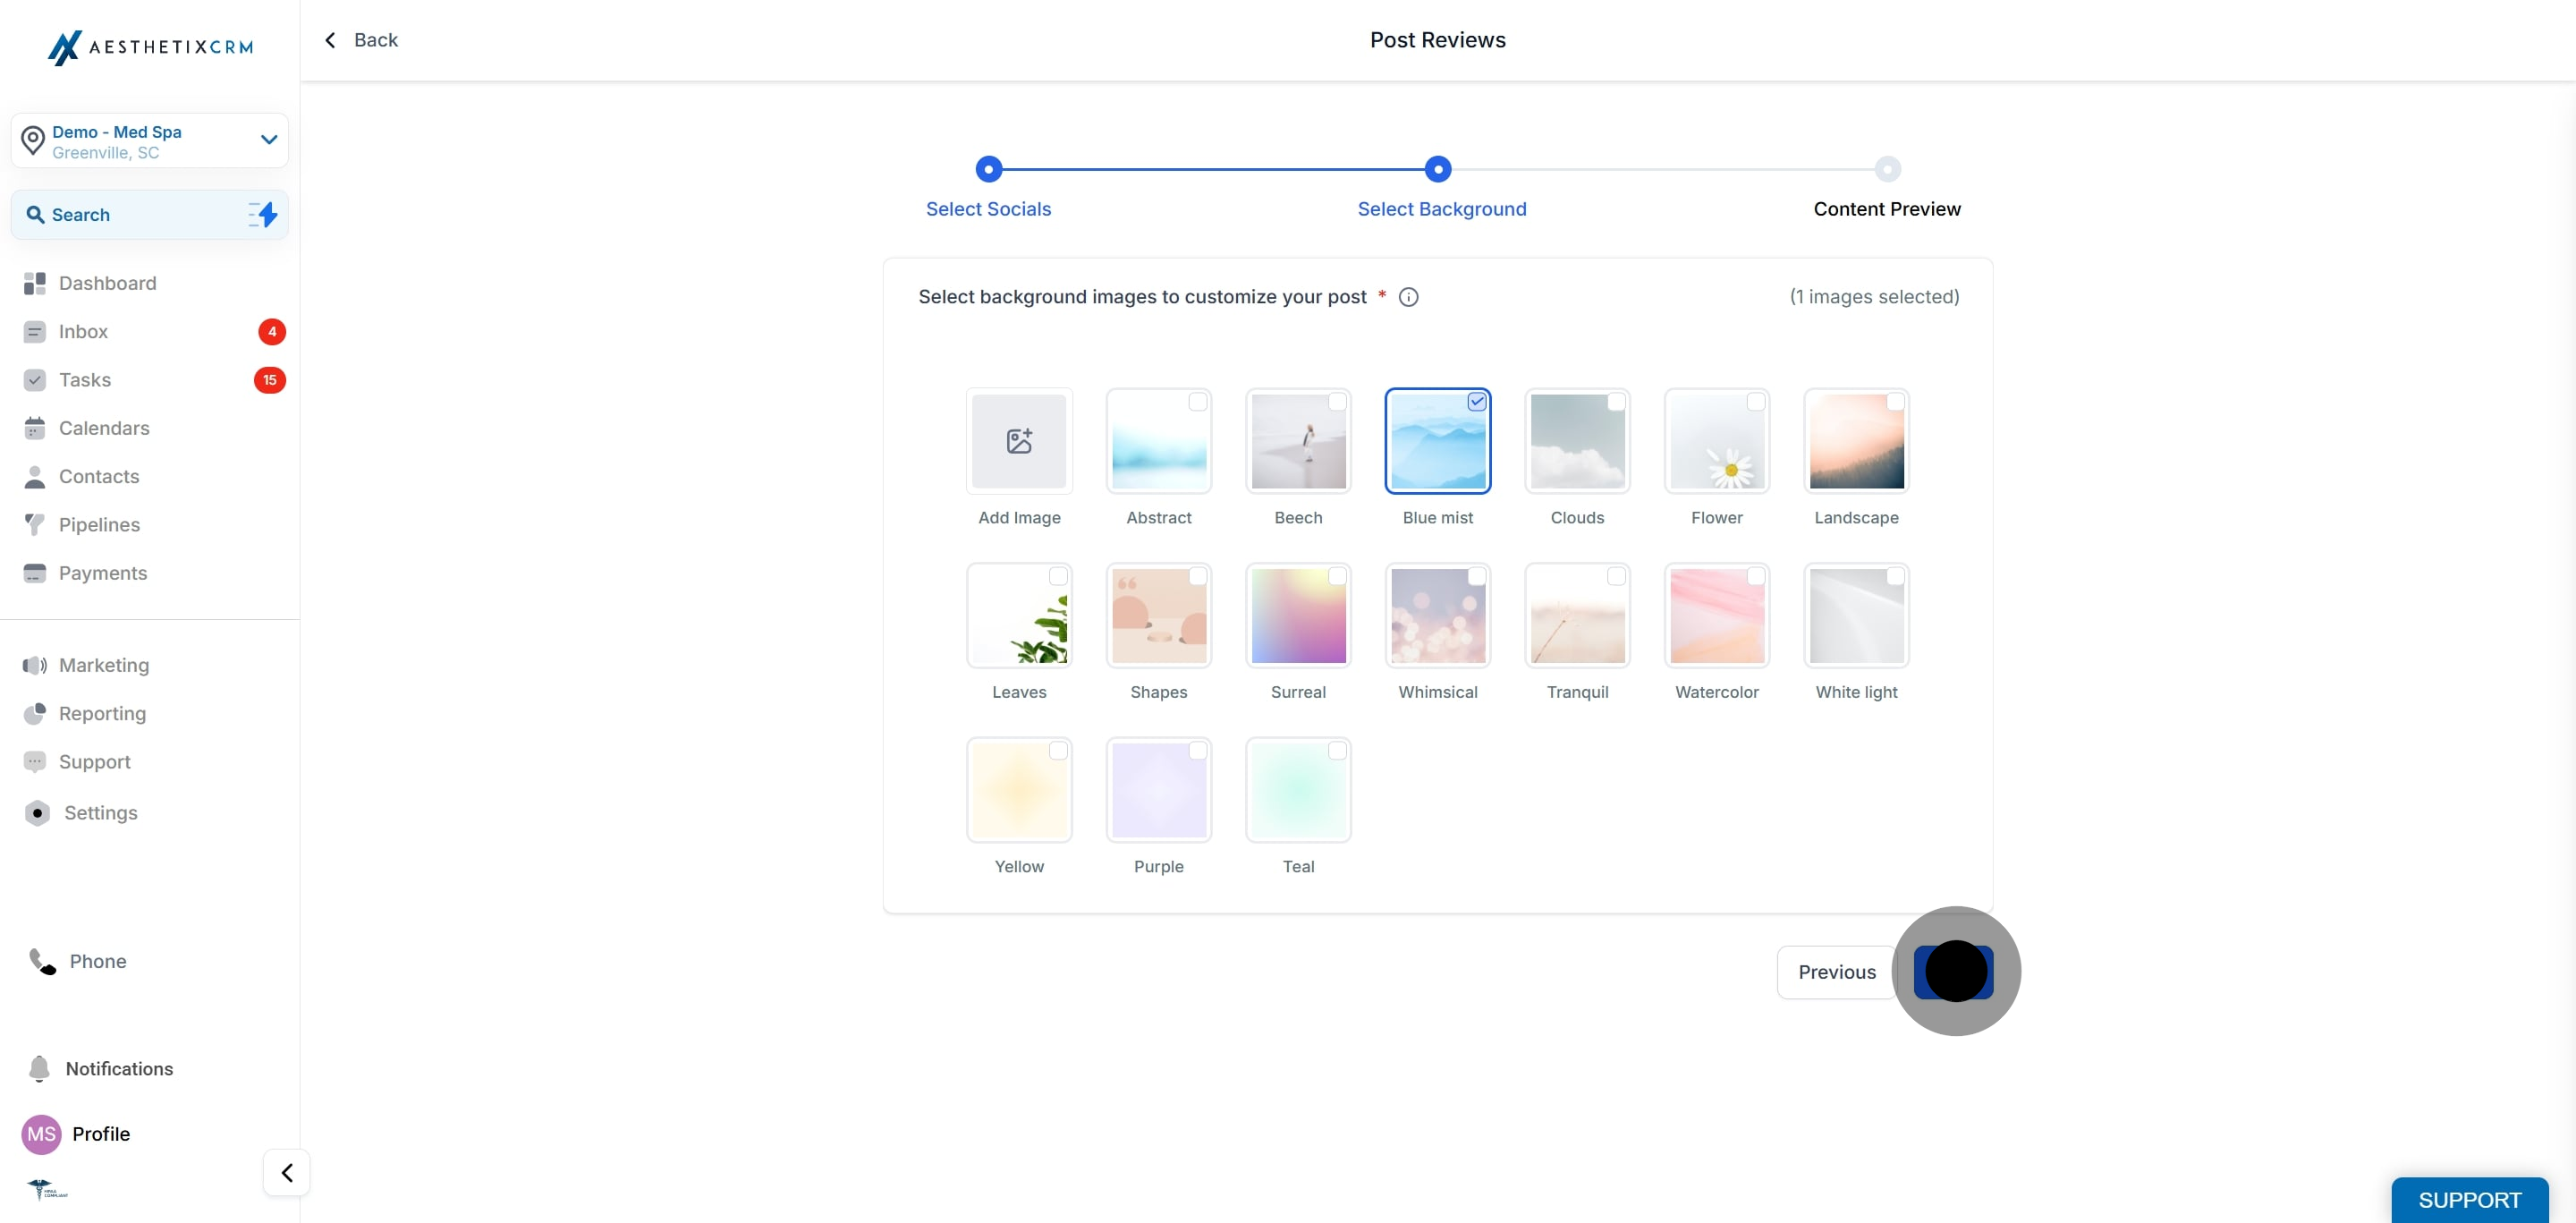Click the Search input field
The height and width of the screenshot is (1223, 2576).
(x=150, y=215)
